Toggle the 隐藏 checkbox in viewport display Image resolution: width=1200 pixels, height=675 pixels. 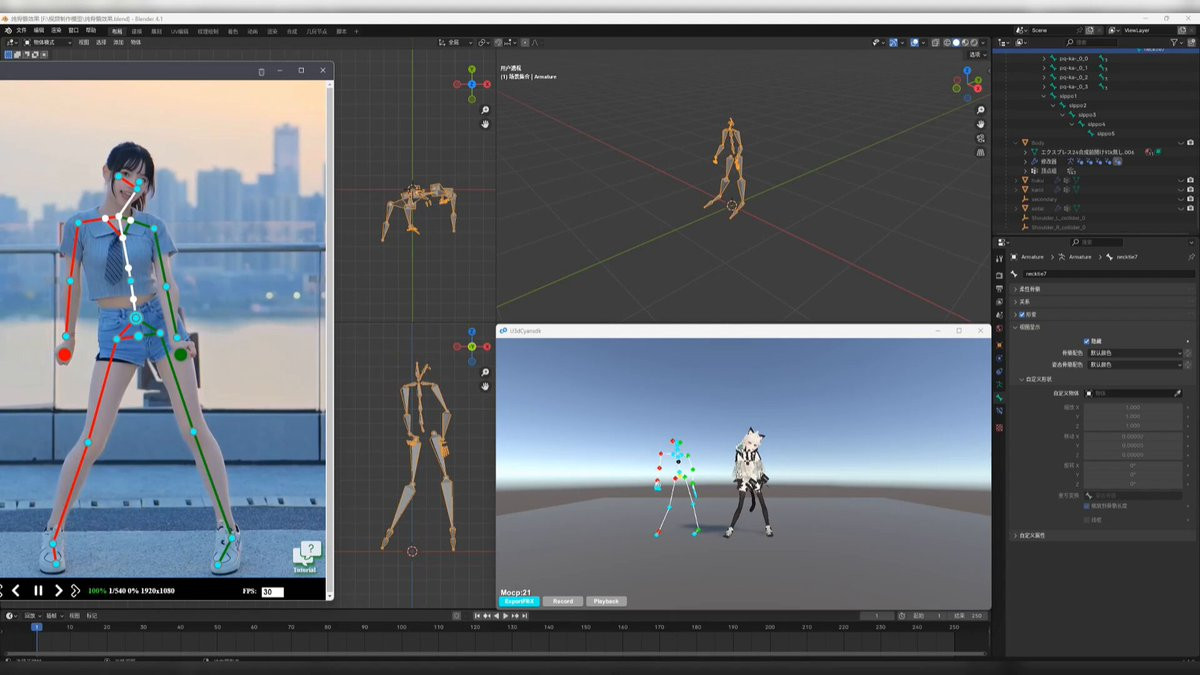tap(1087, 341)
